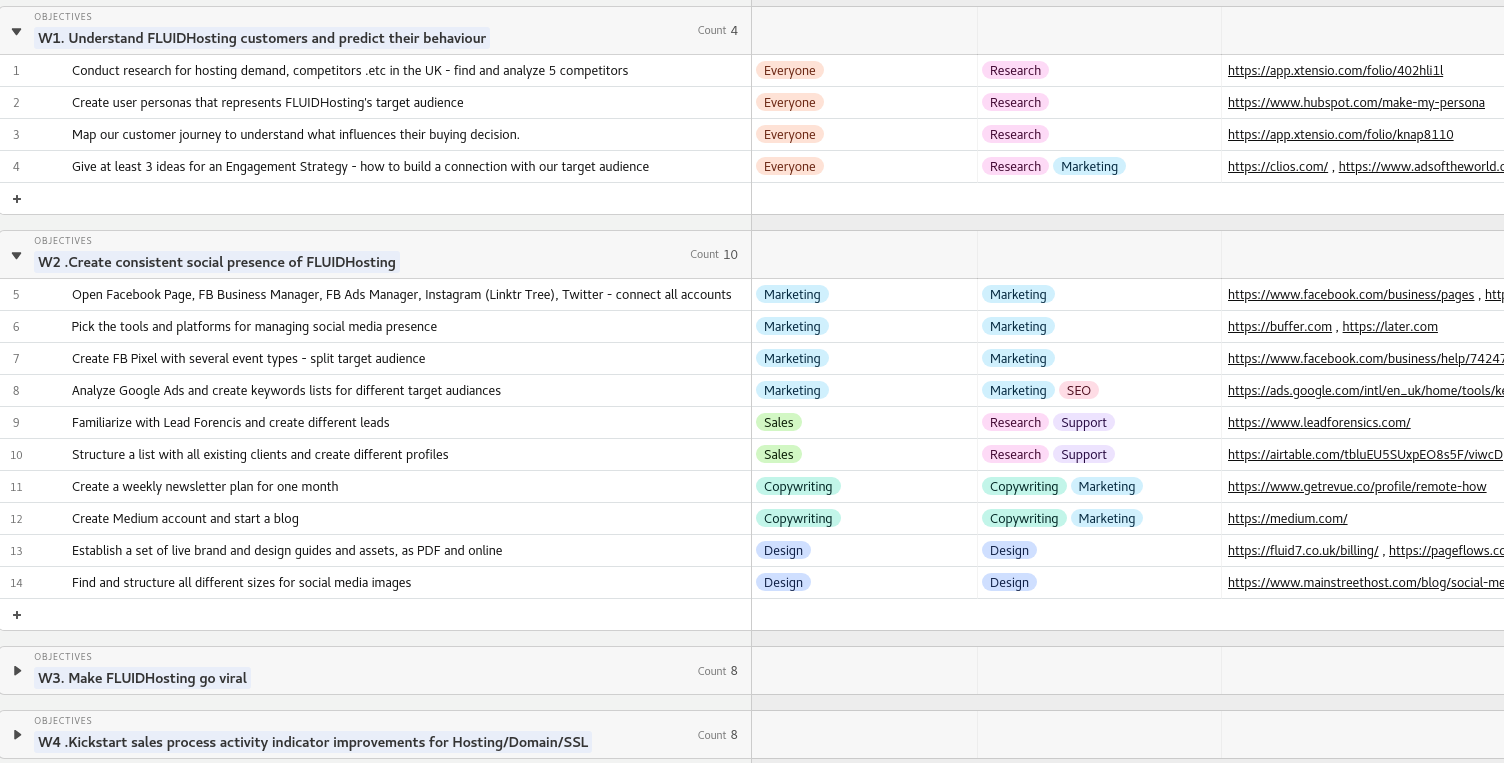Add a new row under the W2 group

click(x=16, y=615)
